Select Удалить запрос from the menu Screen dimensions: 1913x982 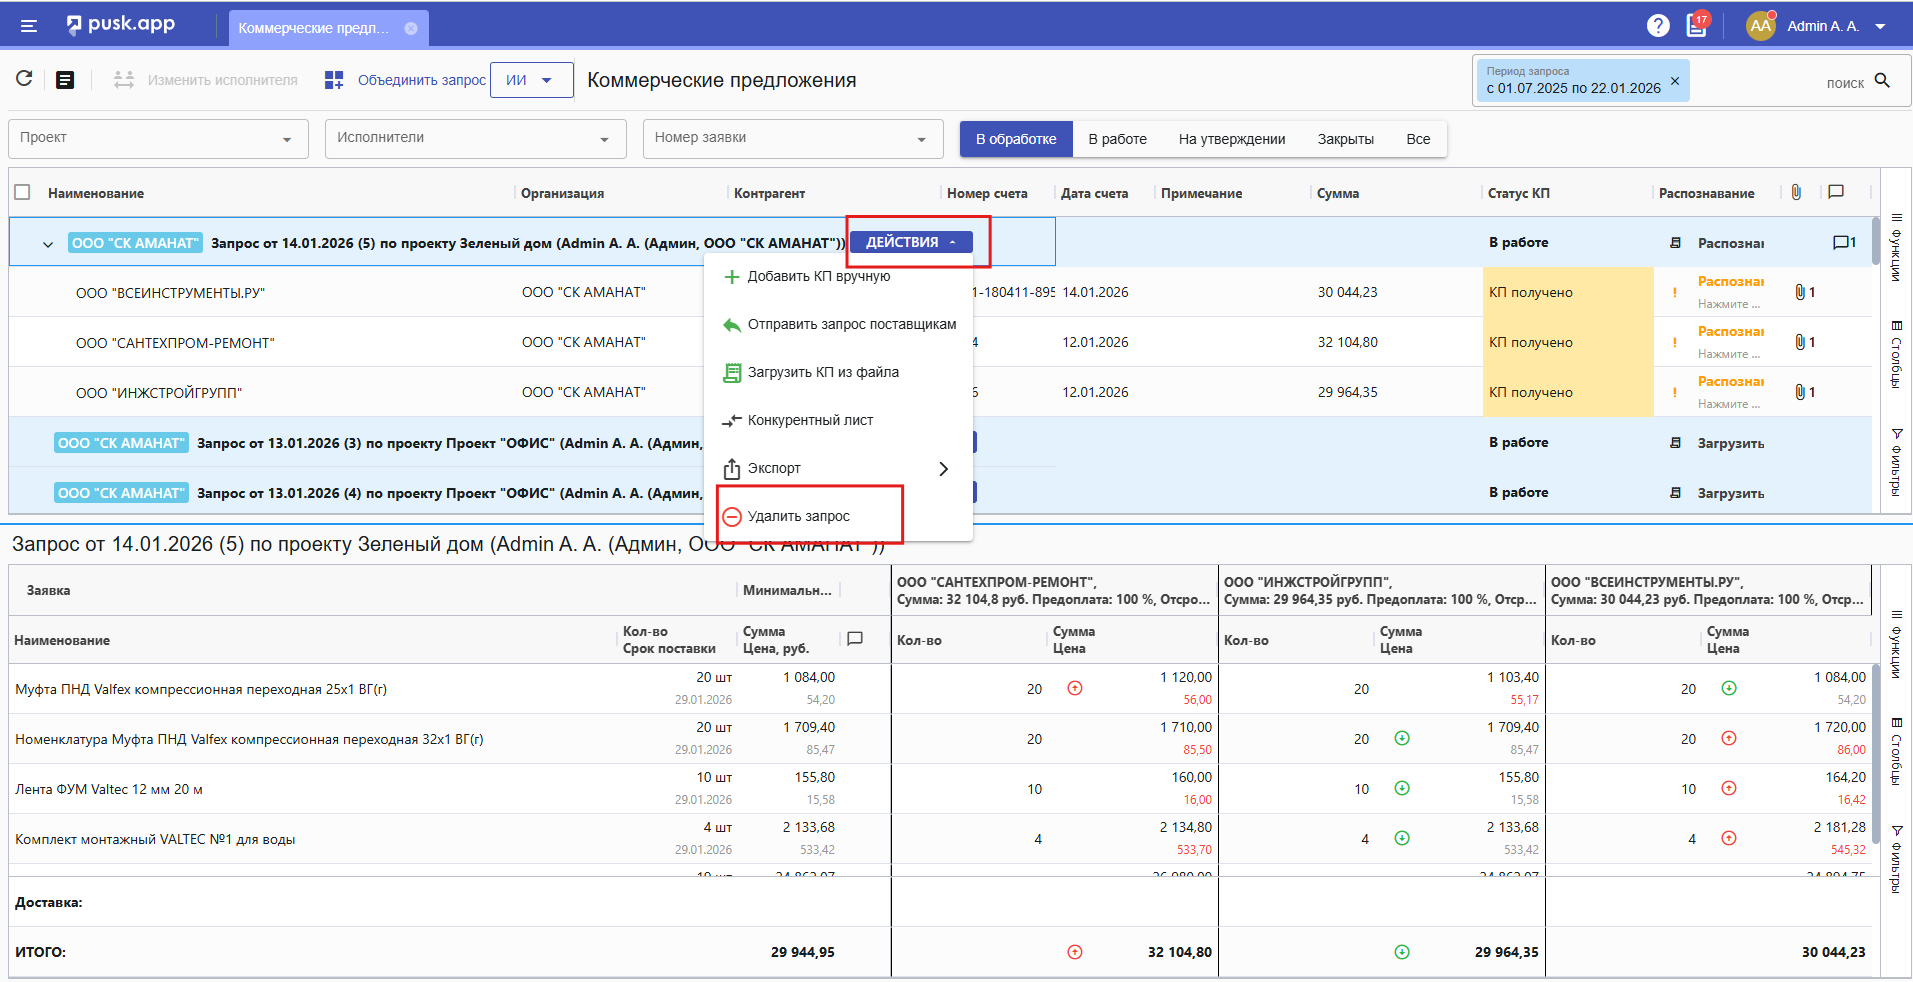click(x=798, y=516)
